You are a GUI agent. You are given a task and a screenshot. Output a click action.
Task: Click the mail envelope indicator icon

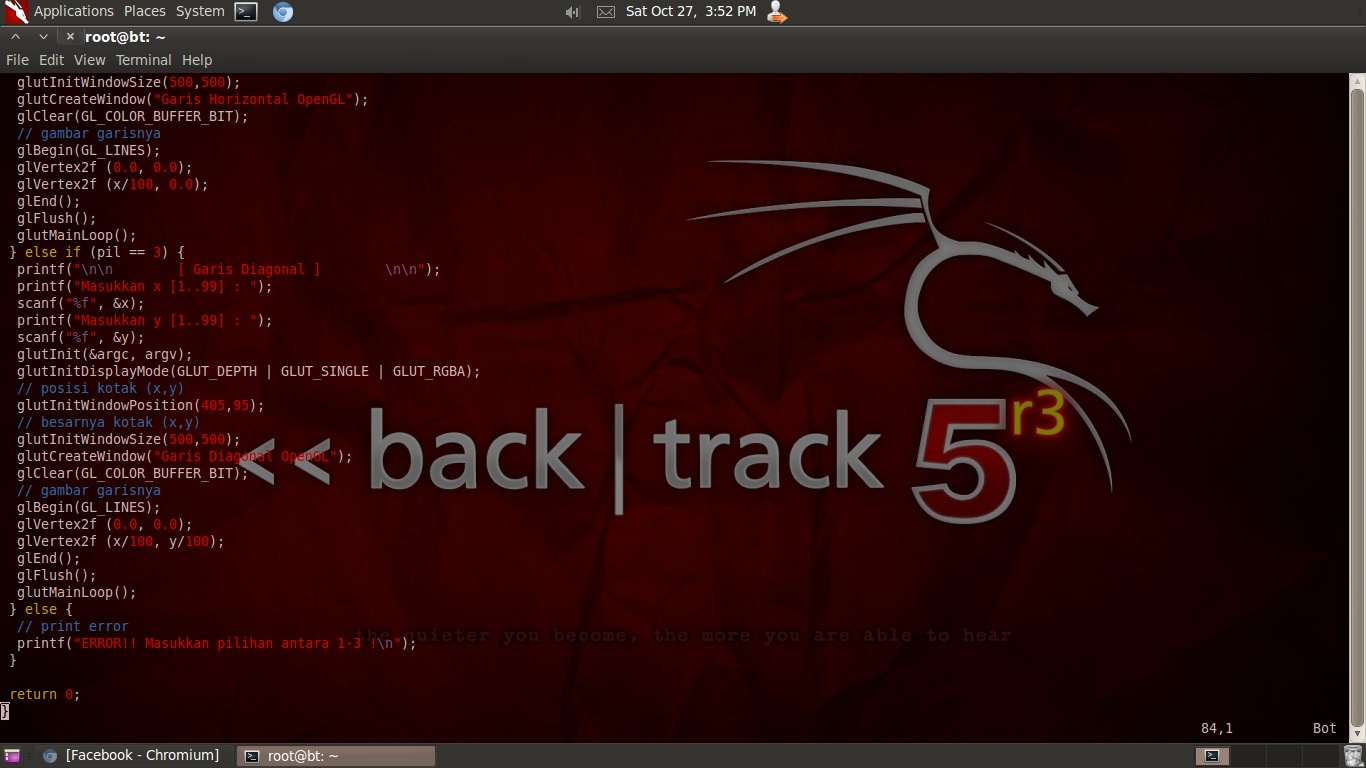click(x=606, y=12)
